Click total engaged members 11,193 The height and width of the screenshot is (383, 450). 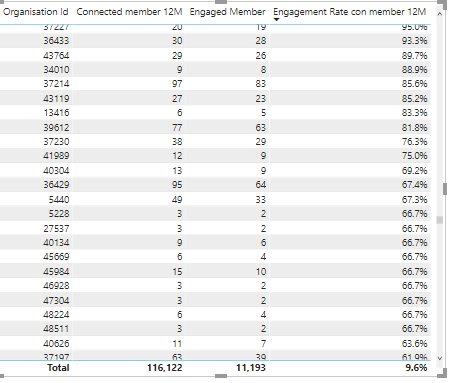pos(251,368)
